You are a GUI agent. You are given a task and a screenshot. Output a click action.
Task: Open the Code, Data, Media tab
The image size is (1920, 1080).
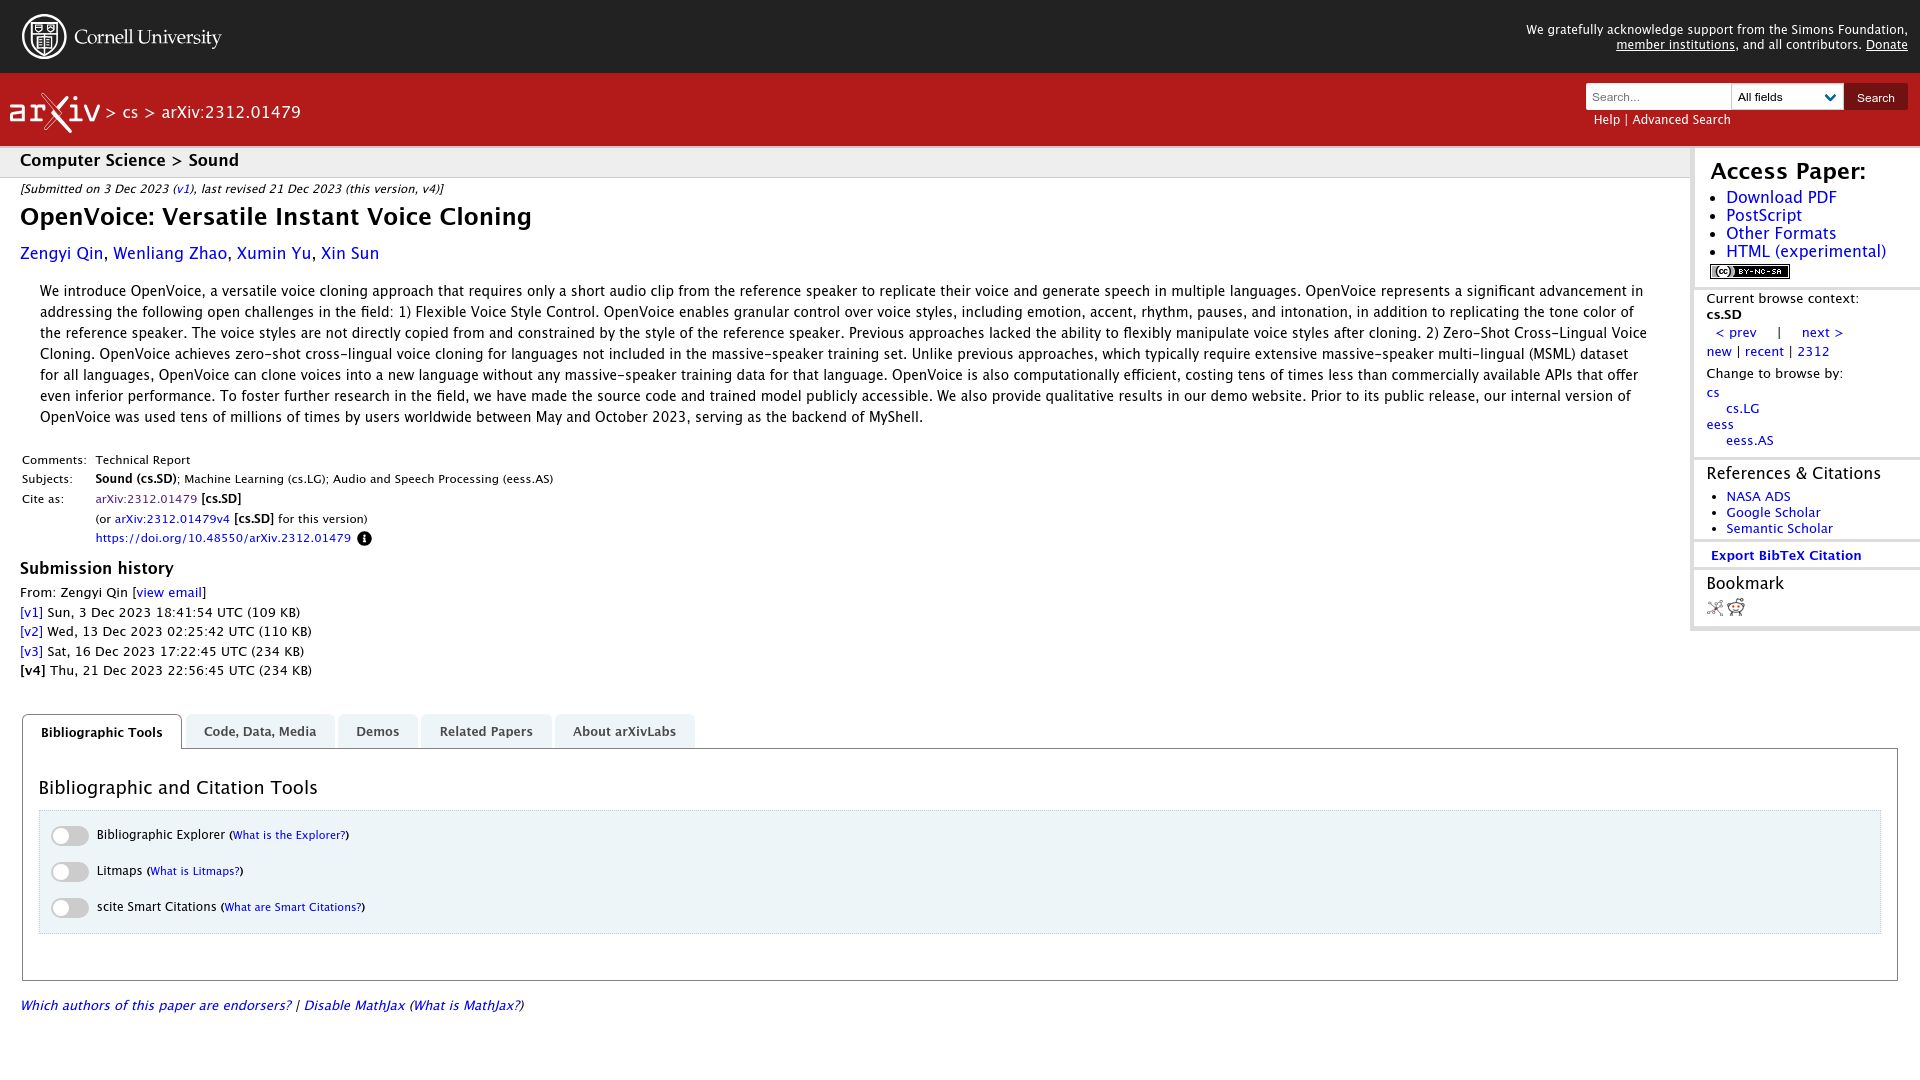[x=260, y=732]
